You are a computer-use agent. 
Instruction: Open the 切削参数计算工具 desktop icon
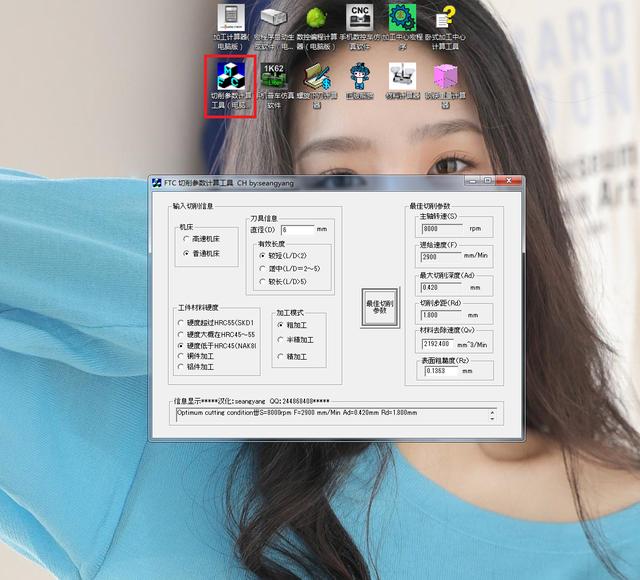coord(231,78)
